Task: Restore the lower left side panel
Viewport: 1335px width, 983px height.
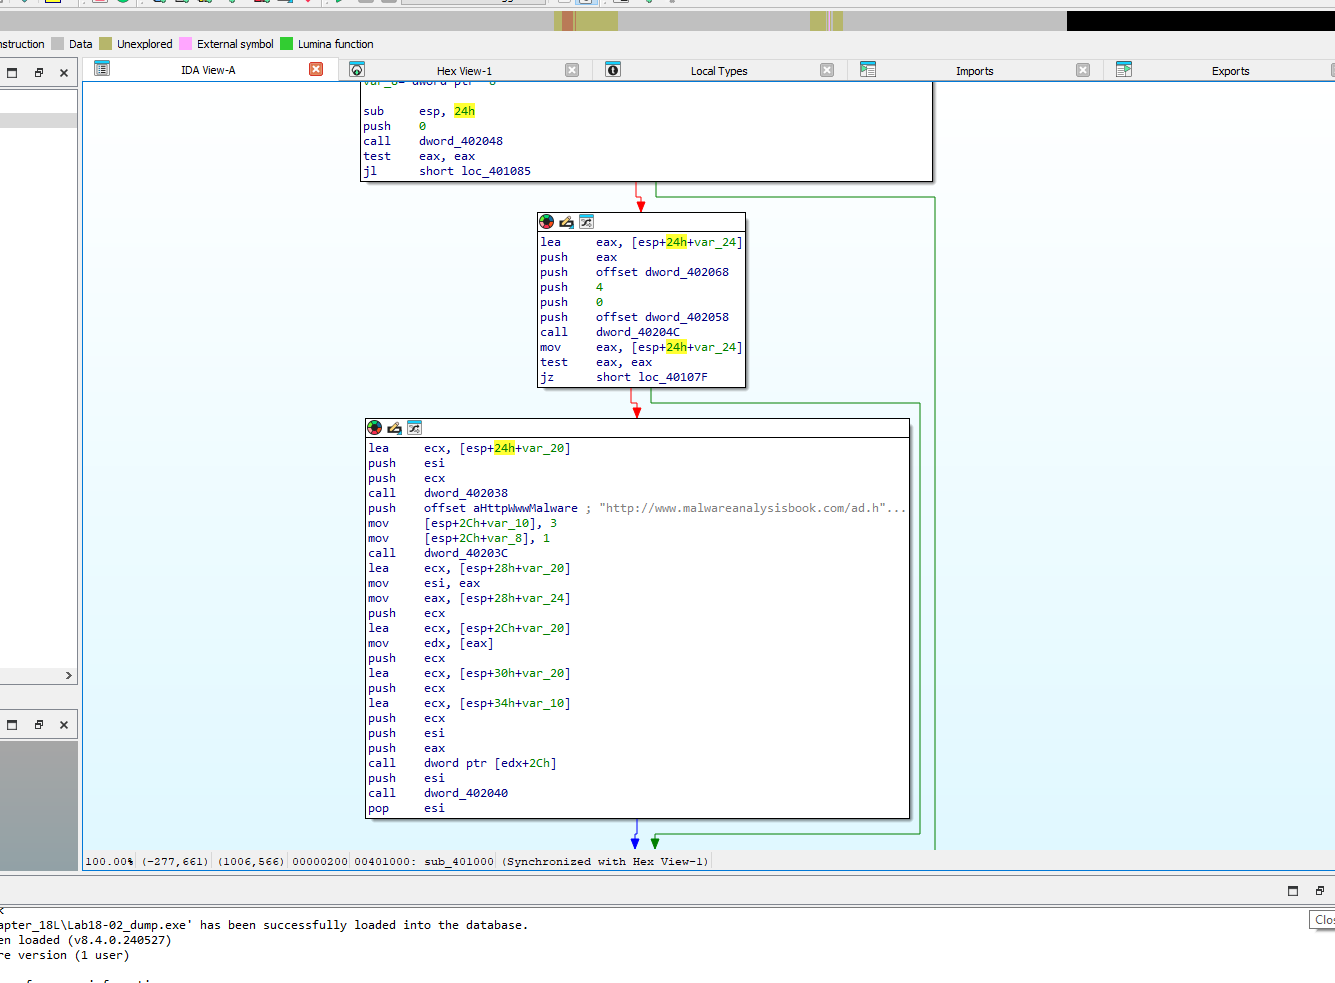Action: tap(39, 725)
